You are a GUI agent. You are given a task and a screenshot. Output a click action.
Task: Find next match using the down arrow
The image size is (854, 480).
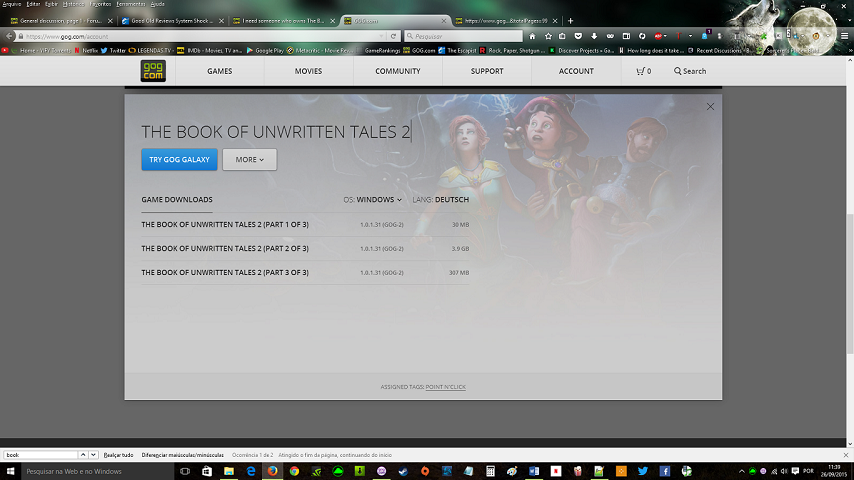pos(93,454)
